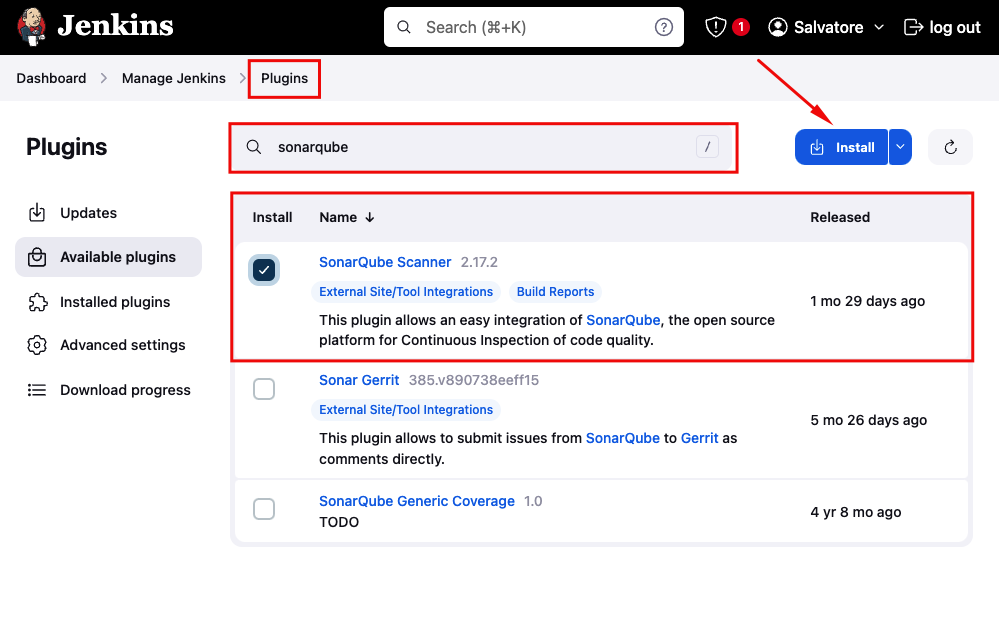Click the search help question mark icon

[663, 27]
